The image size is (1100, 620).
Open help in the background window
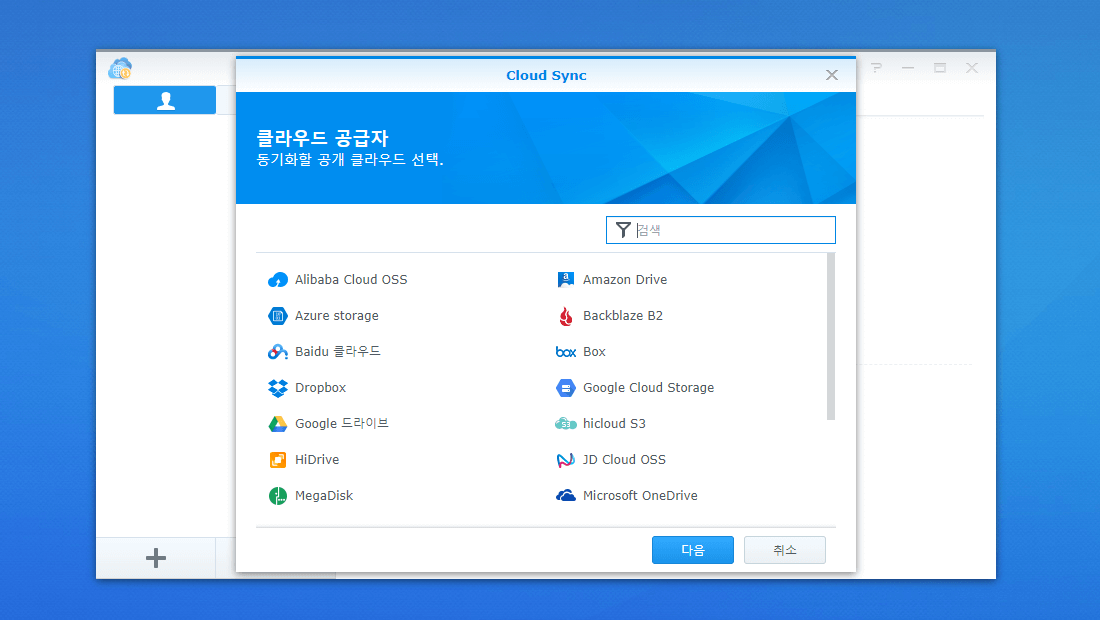click(x=876, y=68)
